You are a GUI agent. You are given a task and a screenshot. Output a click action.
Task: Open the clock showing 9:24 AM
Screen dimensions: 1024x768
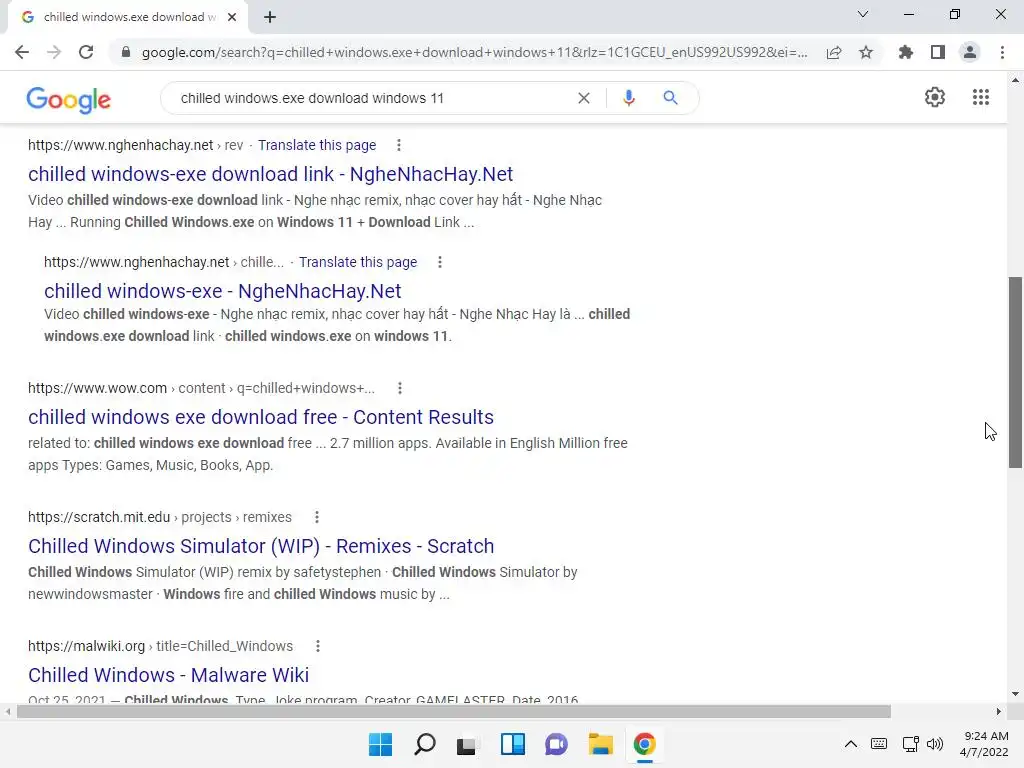[x=984, y=744]
